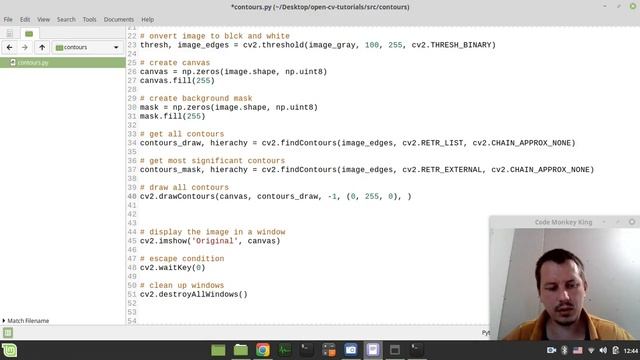The width and height of the screenshot is (640, 360).
Task: Click the cv2.destroyAllWindows() line
Action: pos(194,294)
